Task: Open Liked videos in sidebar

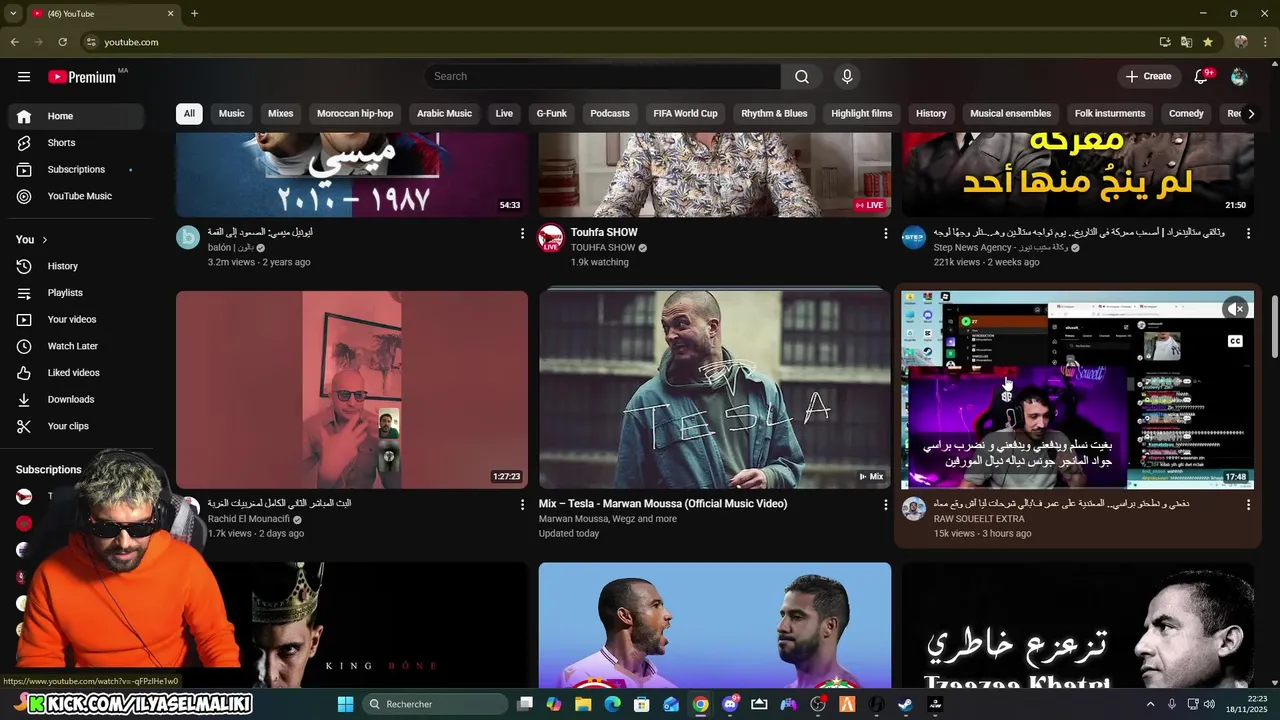Action: click(76, 373)
